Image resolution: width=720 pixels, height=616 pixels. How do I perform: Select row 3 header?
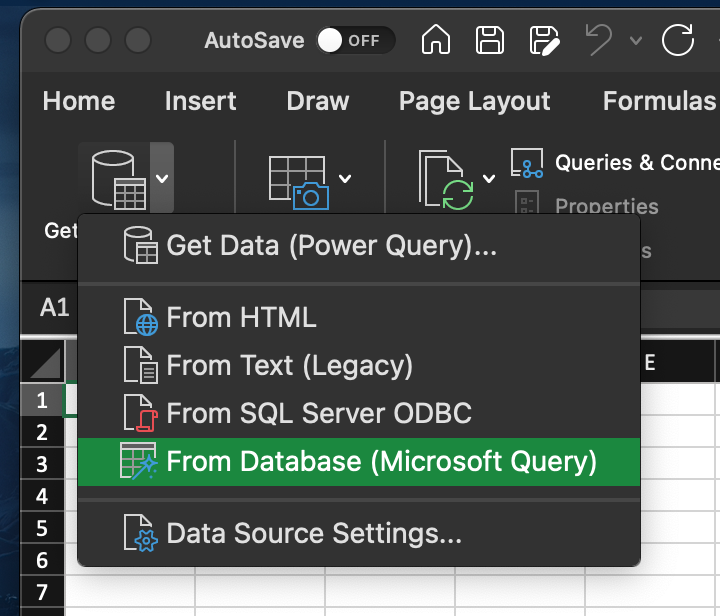[42, 464]
